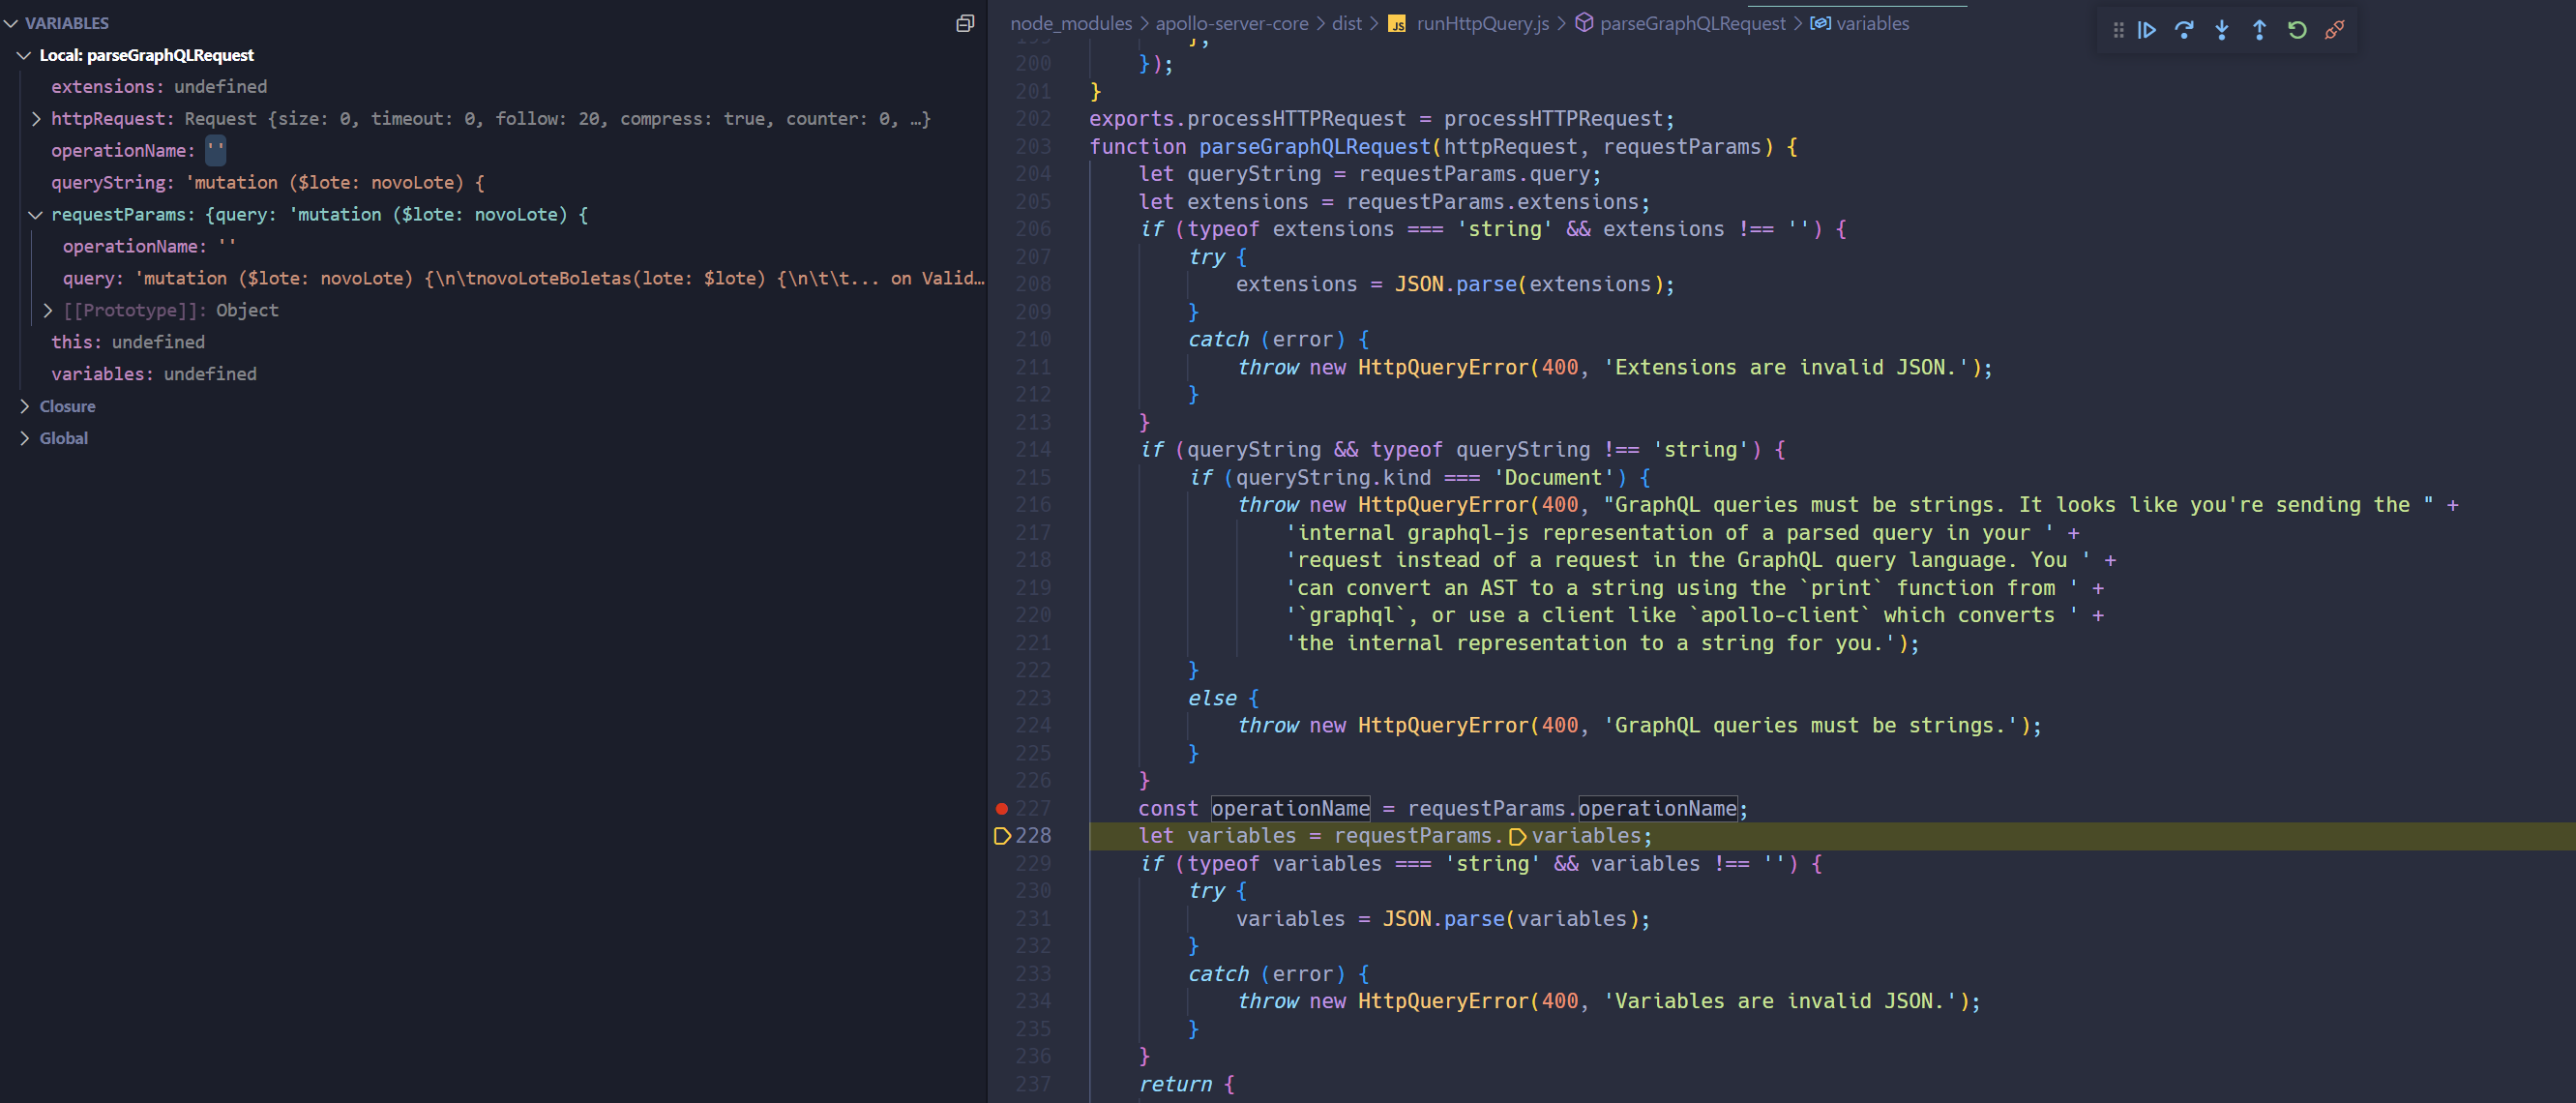
Task: Collapse the requestParams variable
Action: pyautogui.click(x=36, y=214)
